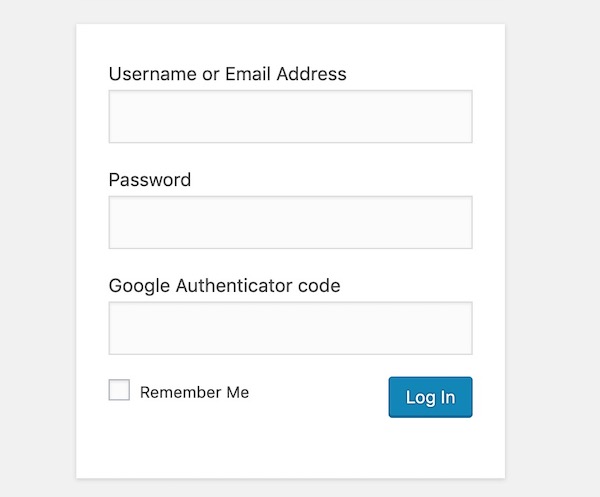Select the Google Authenticator code field
The image size is (600, 497).
290,328
